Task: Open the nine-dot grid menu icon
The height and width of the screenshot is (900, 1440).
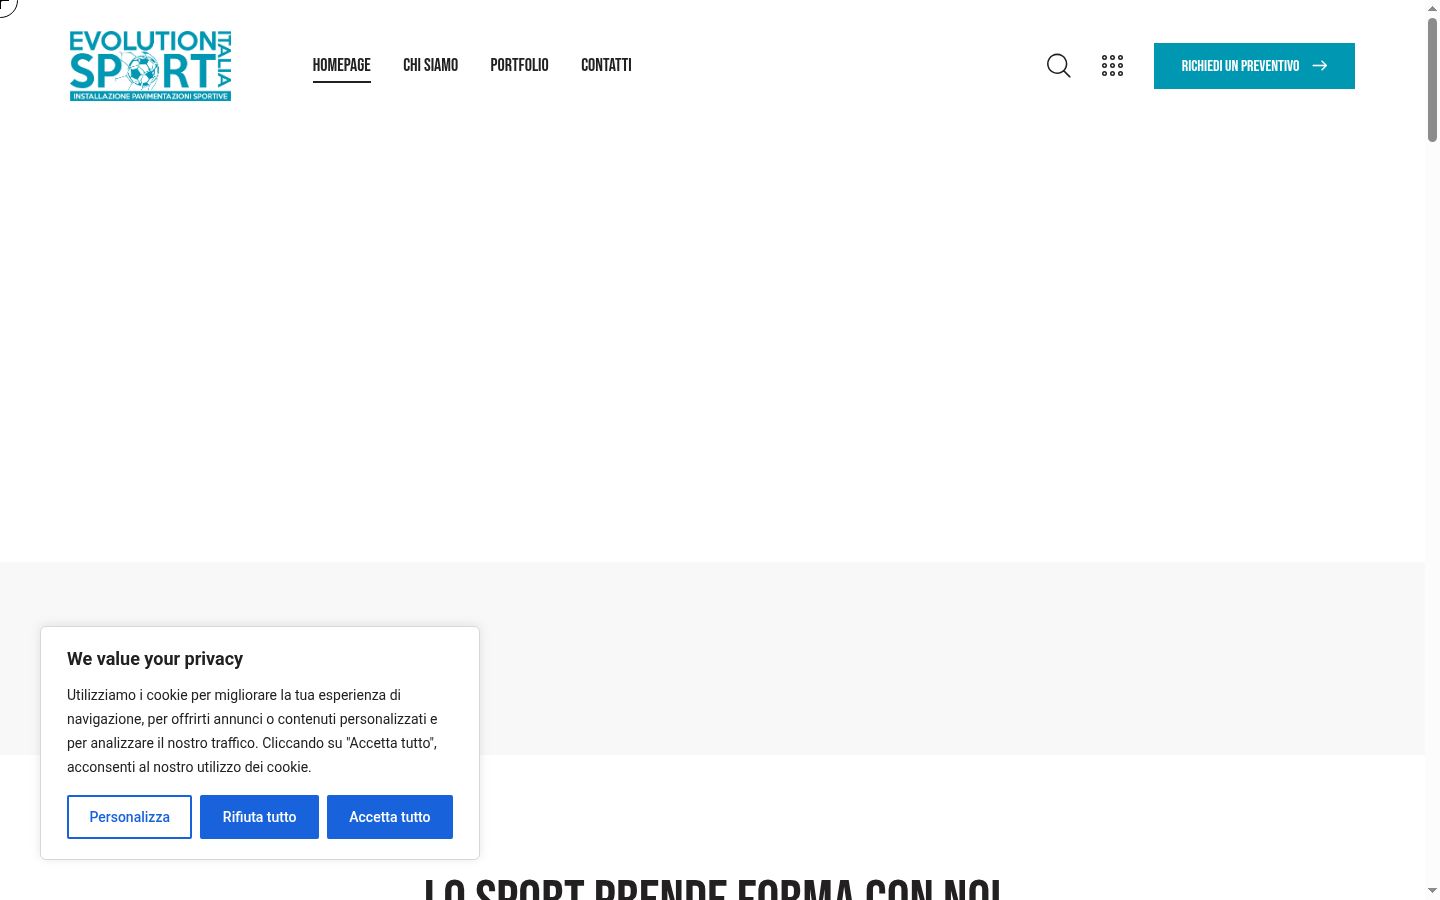Action: point(1112,66)
